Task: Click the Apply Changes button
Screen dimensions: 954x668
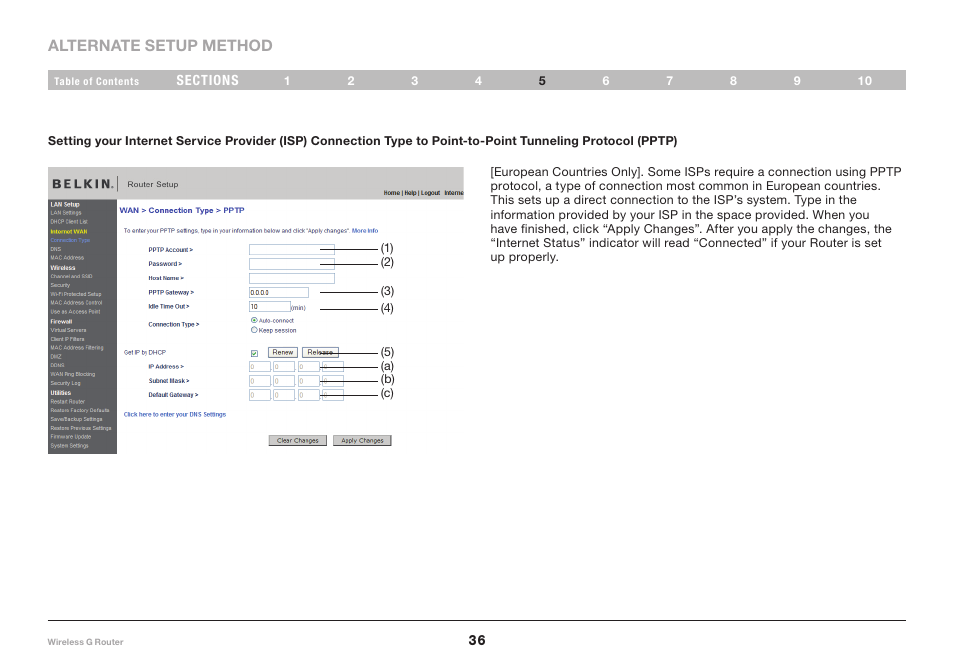Action: click(362, 440)
